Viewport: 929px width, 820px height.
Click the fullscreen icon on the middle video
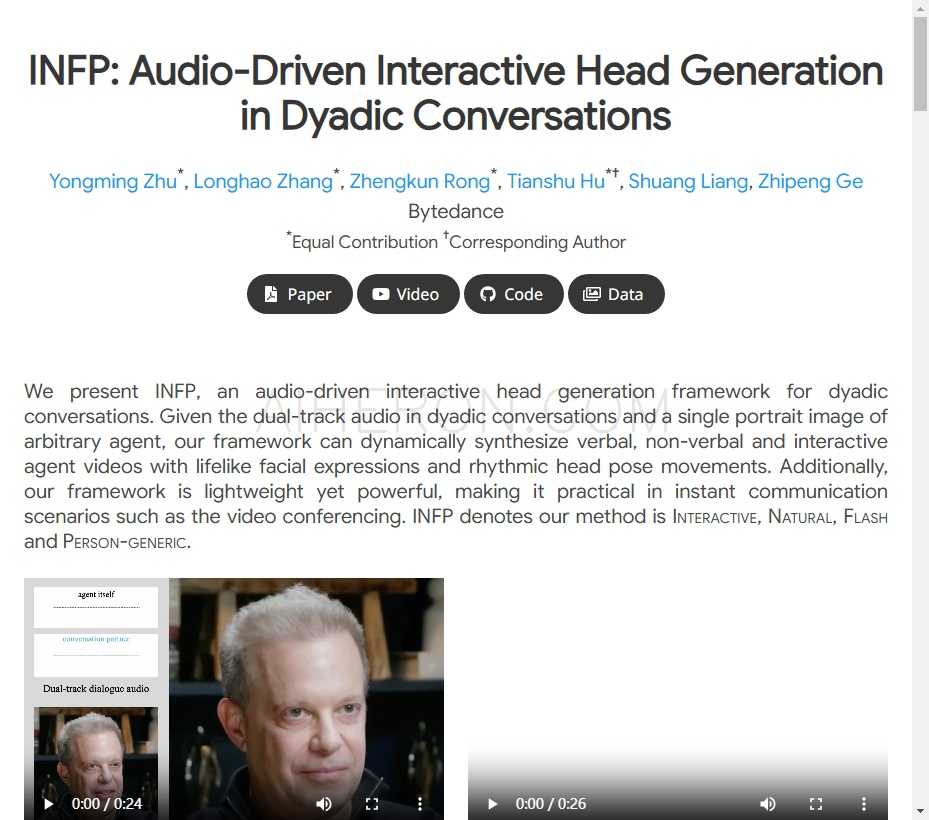372,803
